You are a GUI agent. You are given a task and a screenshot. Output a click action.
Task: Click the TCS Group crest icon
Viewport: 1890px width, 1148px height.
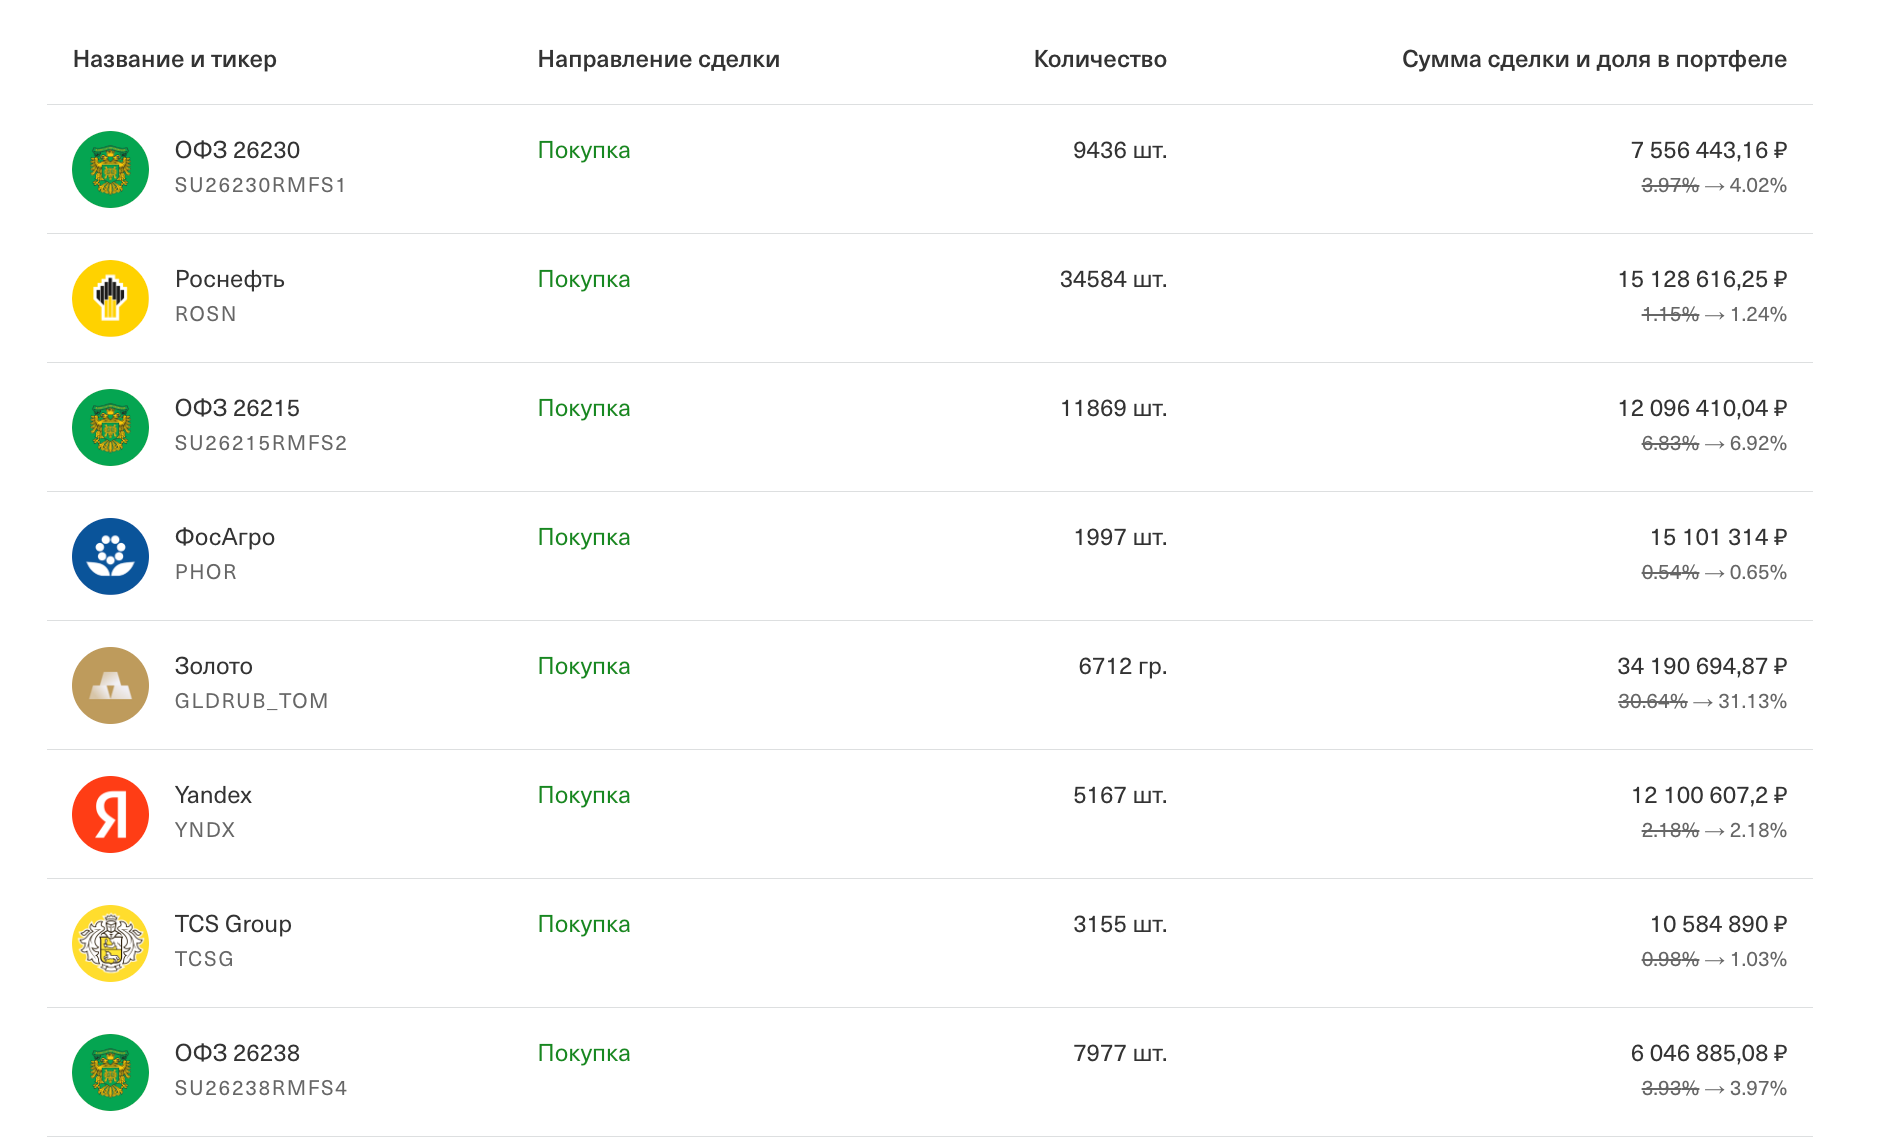click(110, 943)
